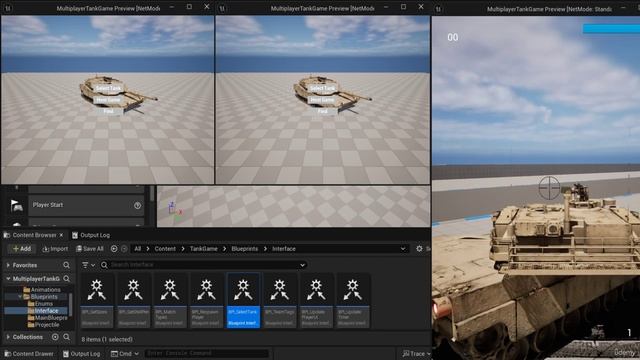The image size is (640, 360).
Task: Switch to the Output Log tab
Action: (x=91, y=235)
